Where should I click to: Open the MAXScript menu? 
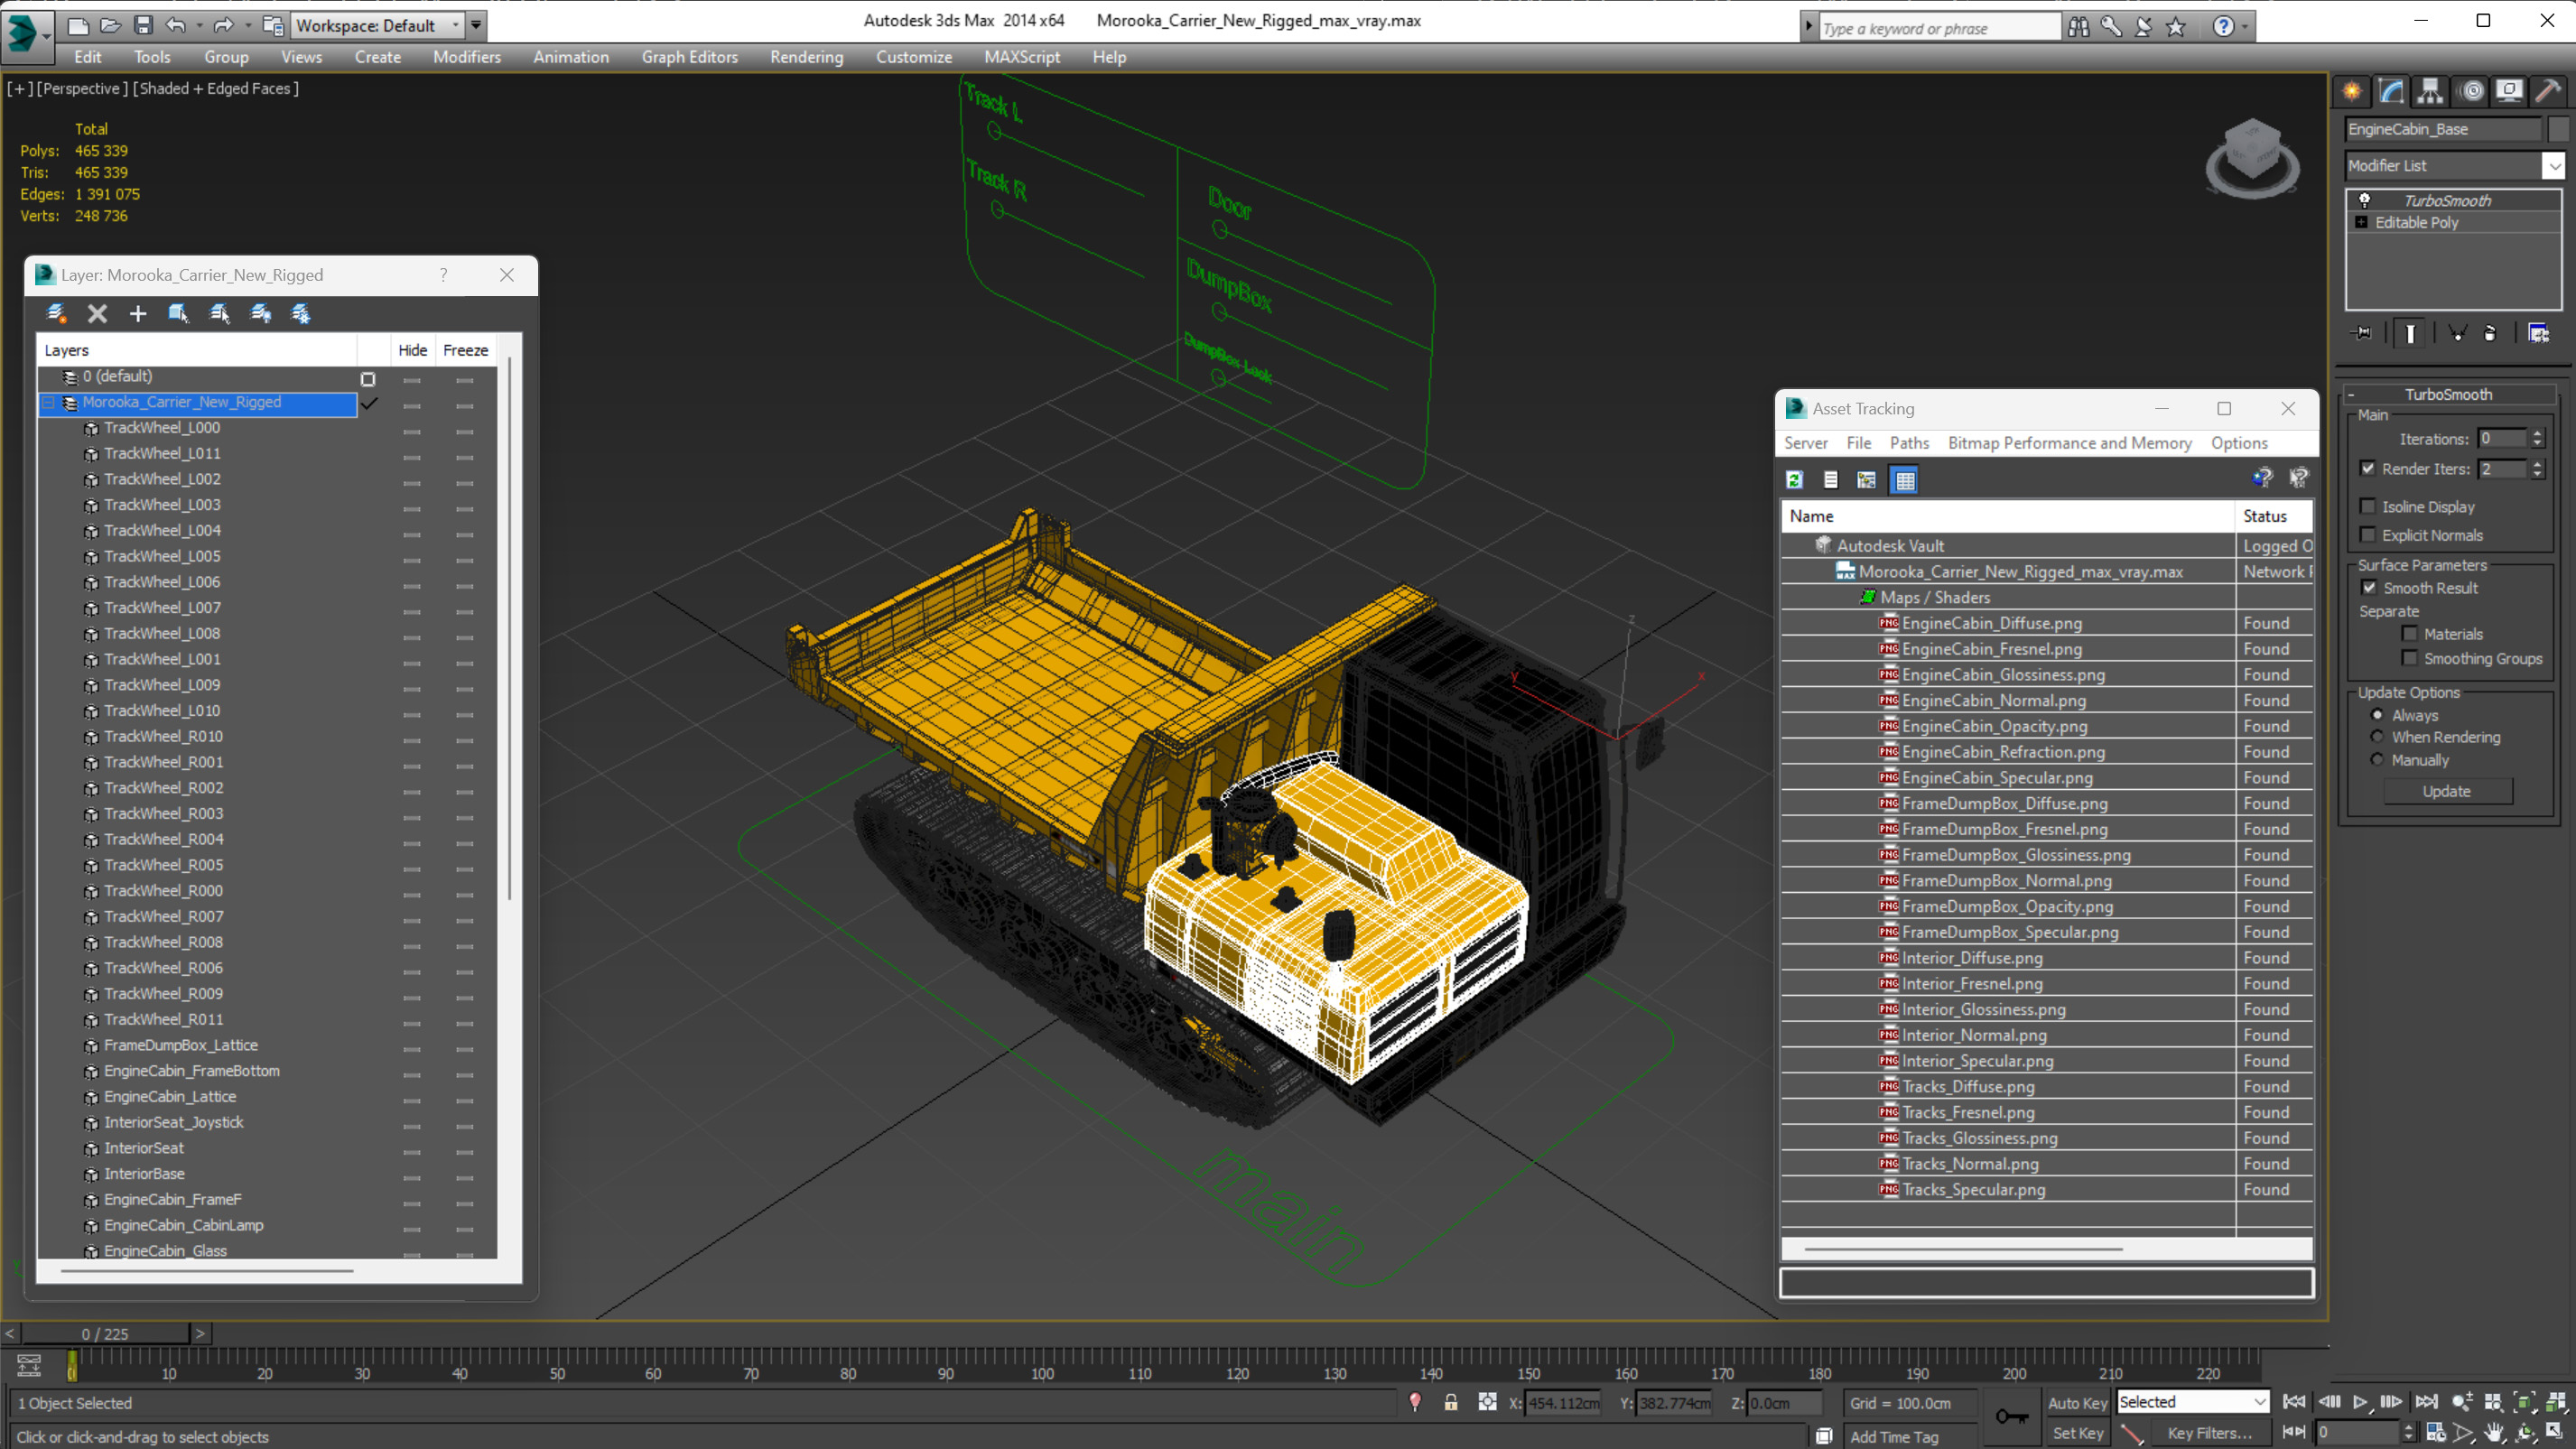click(x=1021, y=57)
